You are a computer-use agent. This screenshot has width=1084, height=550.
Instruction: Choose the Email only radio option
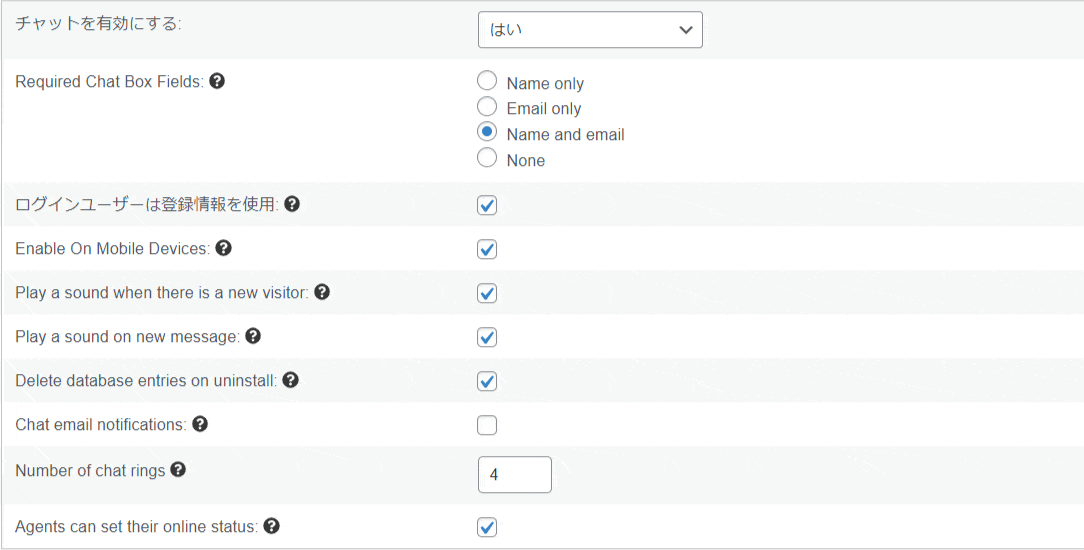pyautogui.click(x=487, y=106)
